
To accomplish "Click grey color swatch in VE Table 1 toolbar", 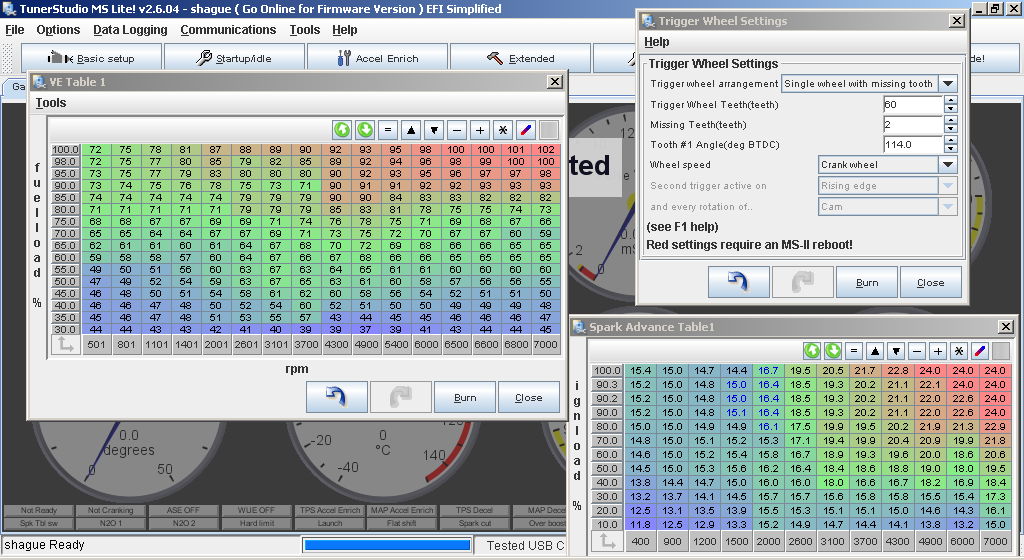I will tap(549, 130).
